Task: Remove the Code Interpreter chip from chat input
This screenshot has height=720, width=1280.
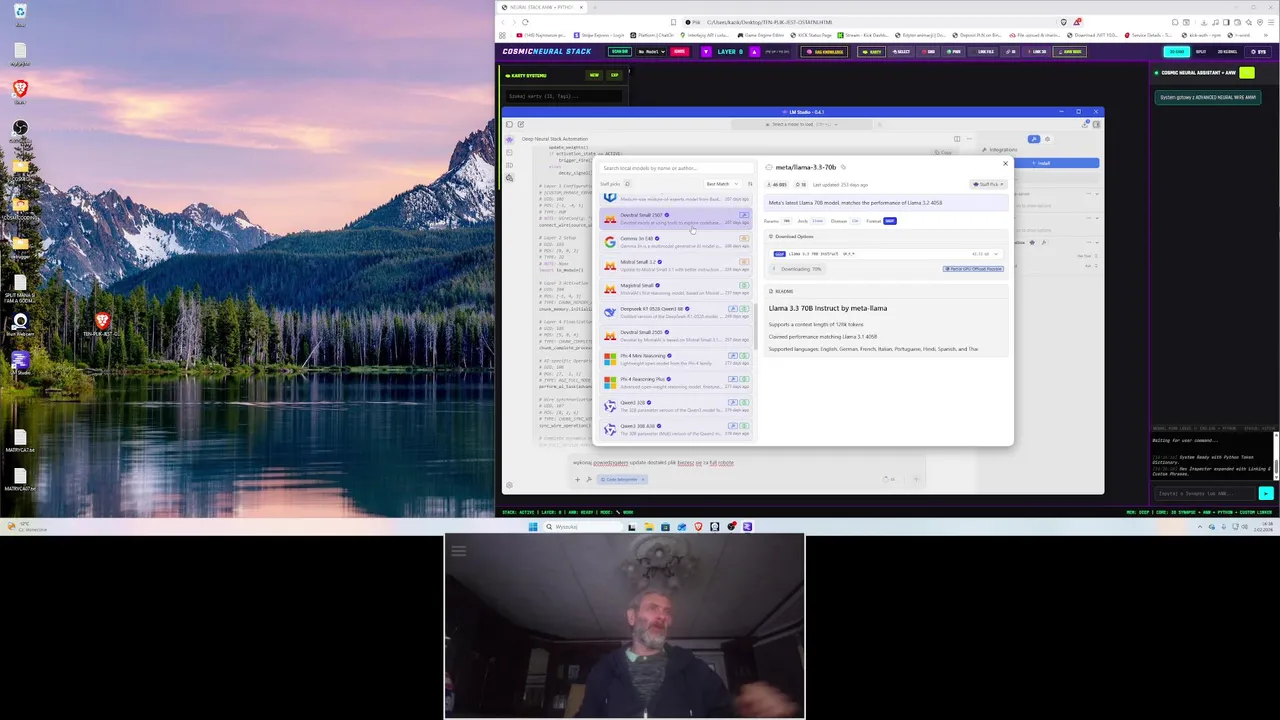Action: [643, 479]
